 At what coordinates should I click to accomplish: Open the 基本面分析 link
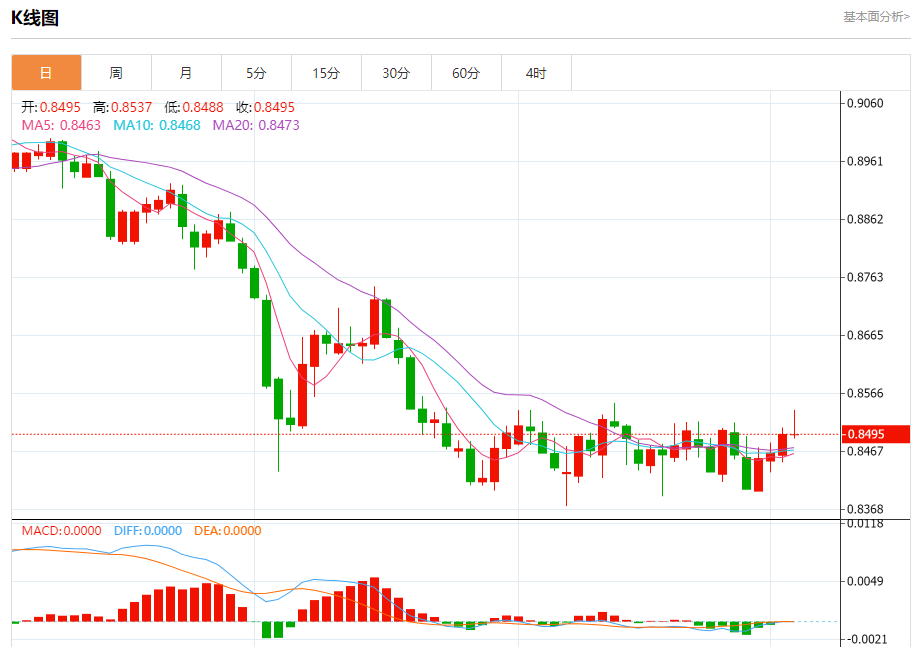(x=876, y=16)
